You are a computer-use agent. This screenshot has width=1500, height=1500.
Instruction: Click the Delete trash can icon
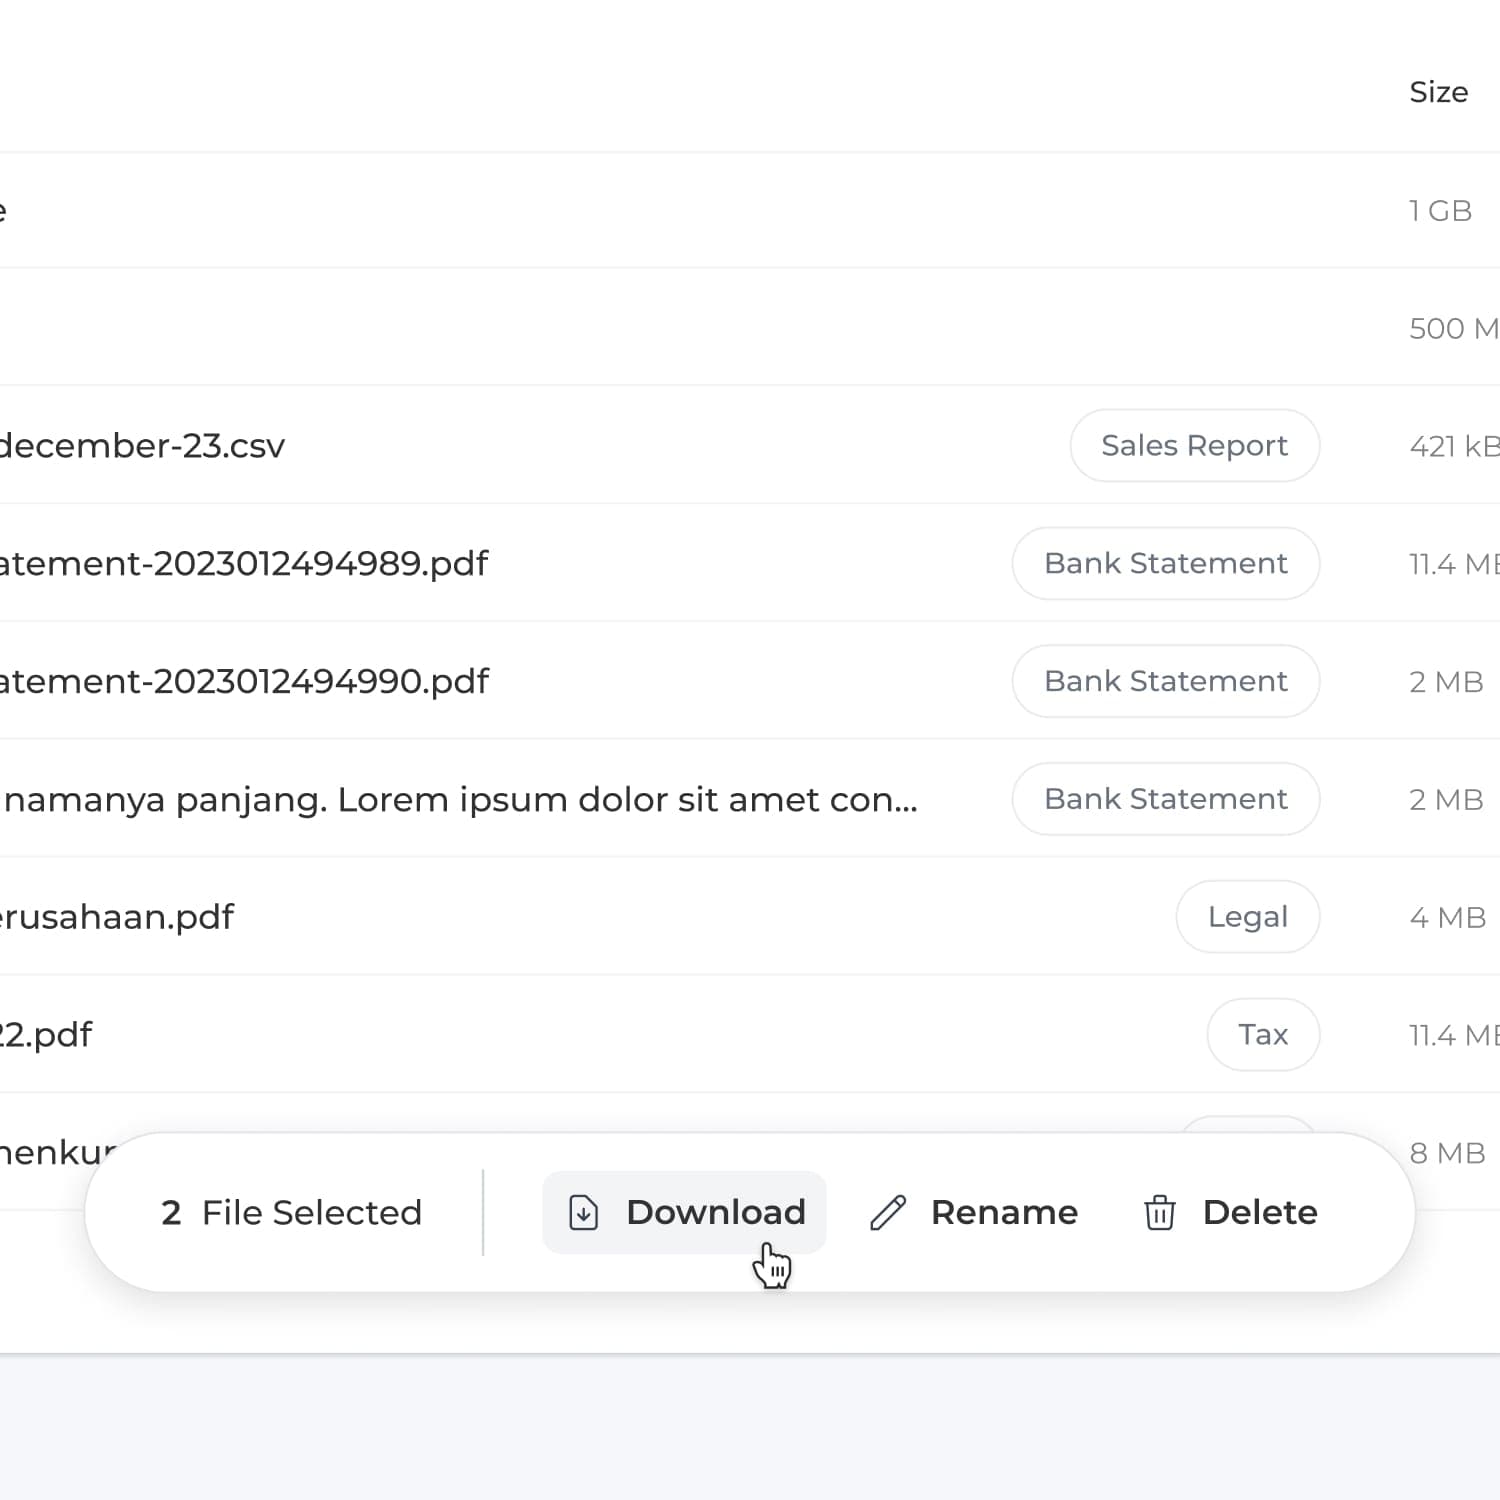(1159, 1212)
